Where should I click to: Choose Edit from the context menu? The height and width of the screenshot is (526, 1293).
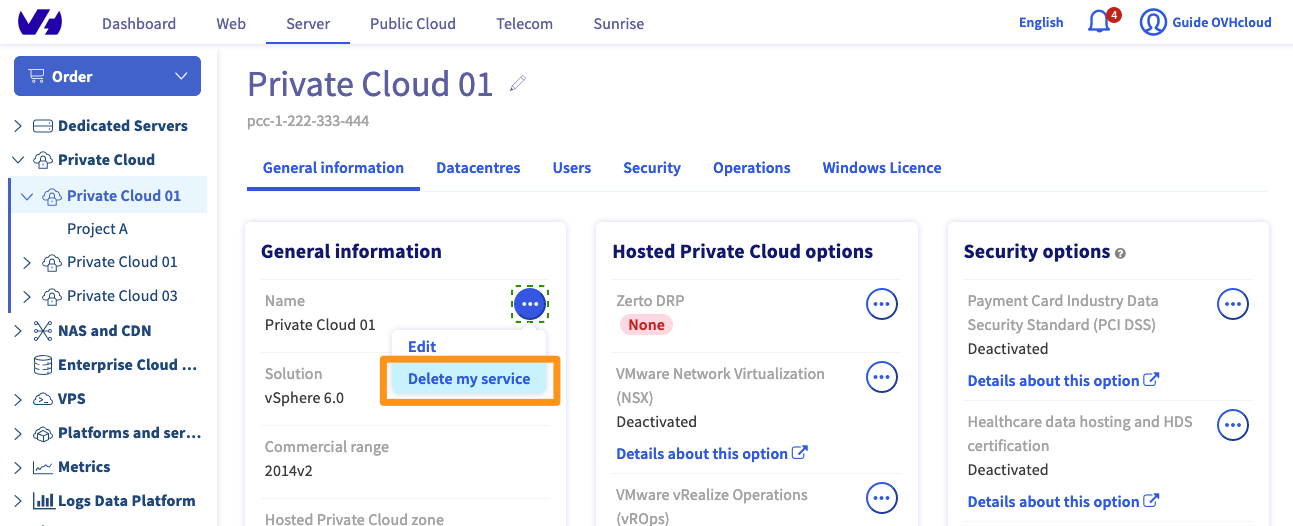click(422, 346)
